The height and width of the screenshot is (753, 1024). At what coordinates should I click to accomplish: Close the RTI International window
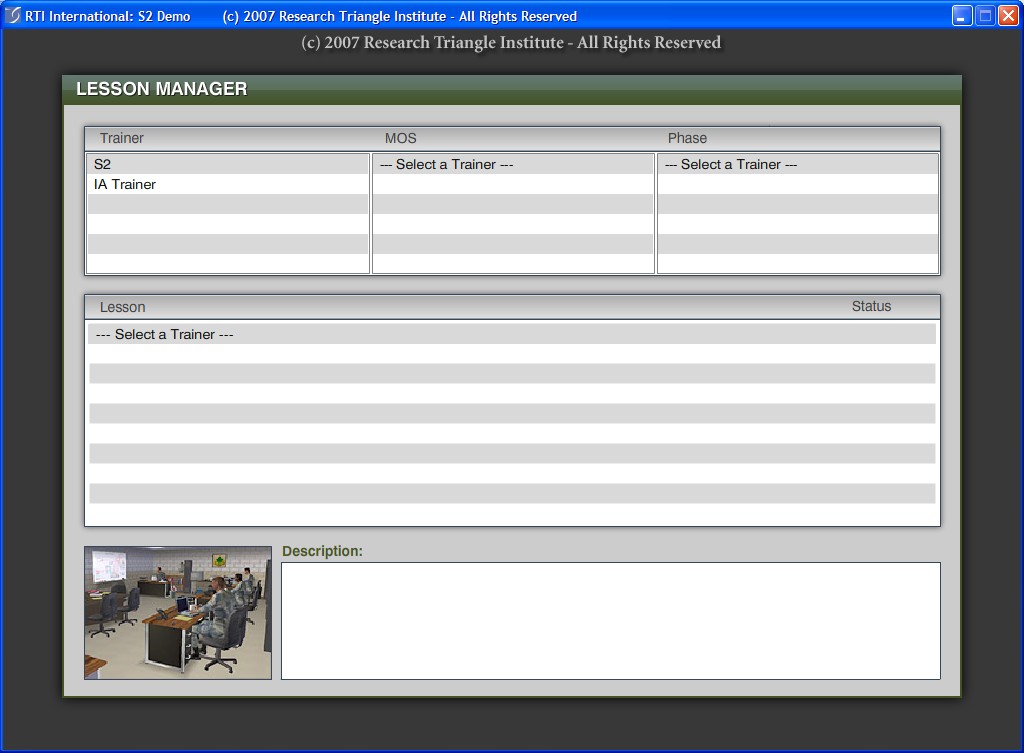(x=1008, y=16)
